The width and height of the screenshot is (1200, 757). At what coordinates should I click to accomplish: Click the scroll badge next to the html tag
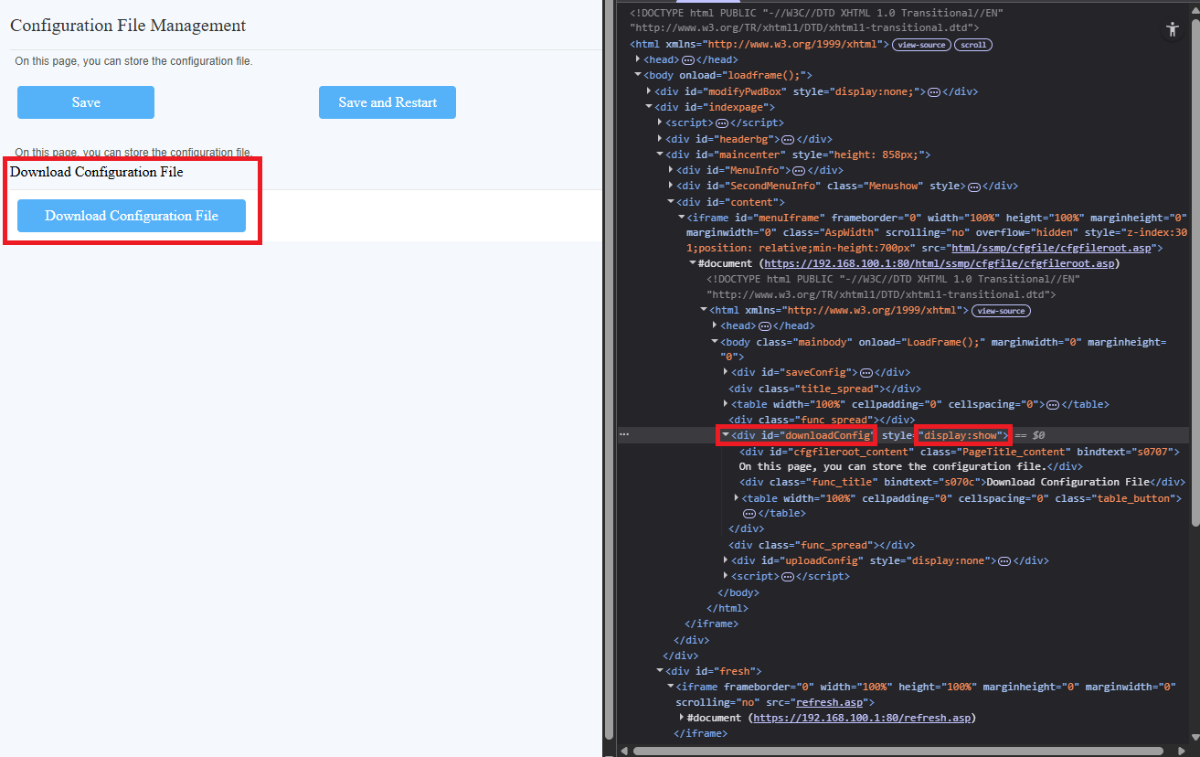972,45
